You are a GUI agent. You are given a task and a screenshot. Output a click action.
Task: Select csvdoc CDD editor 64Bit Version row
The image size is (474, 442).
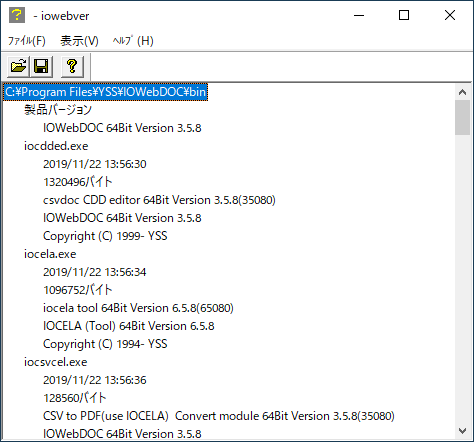tap(159, 200)
